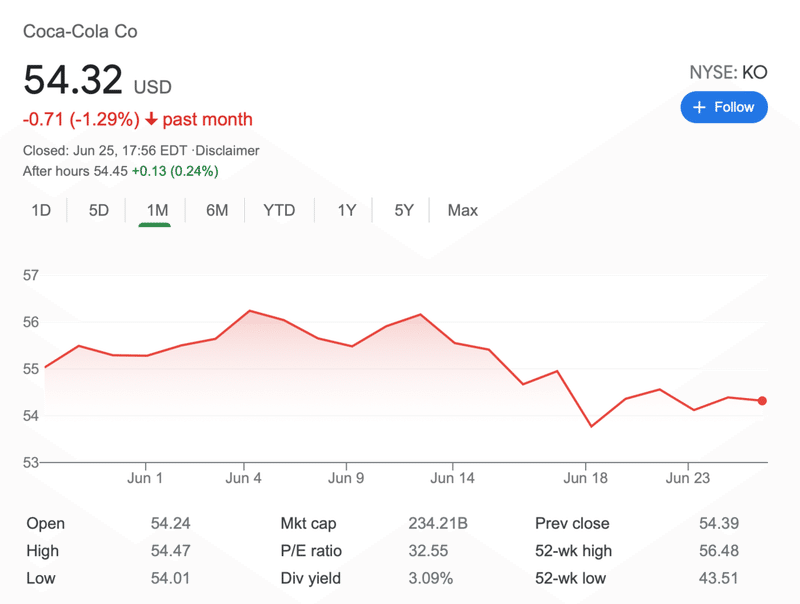Switch chart to 5D range
This screenshot has width=800, height=604.
[x=98, y=210]
